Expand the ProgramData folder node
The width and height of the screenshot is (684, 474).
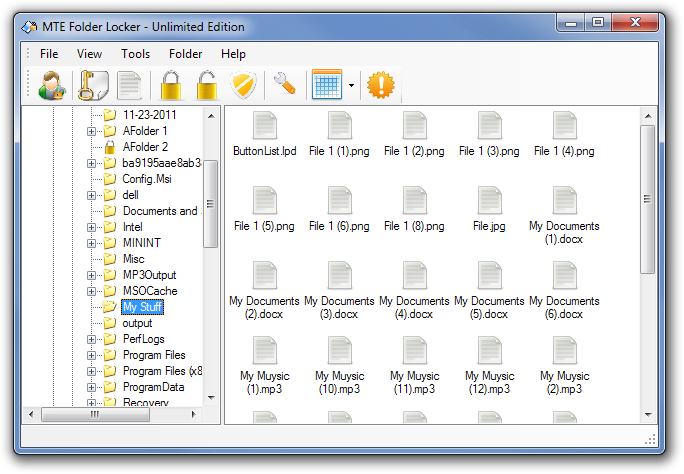[x=91, y=387]
